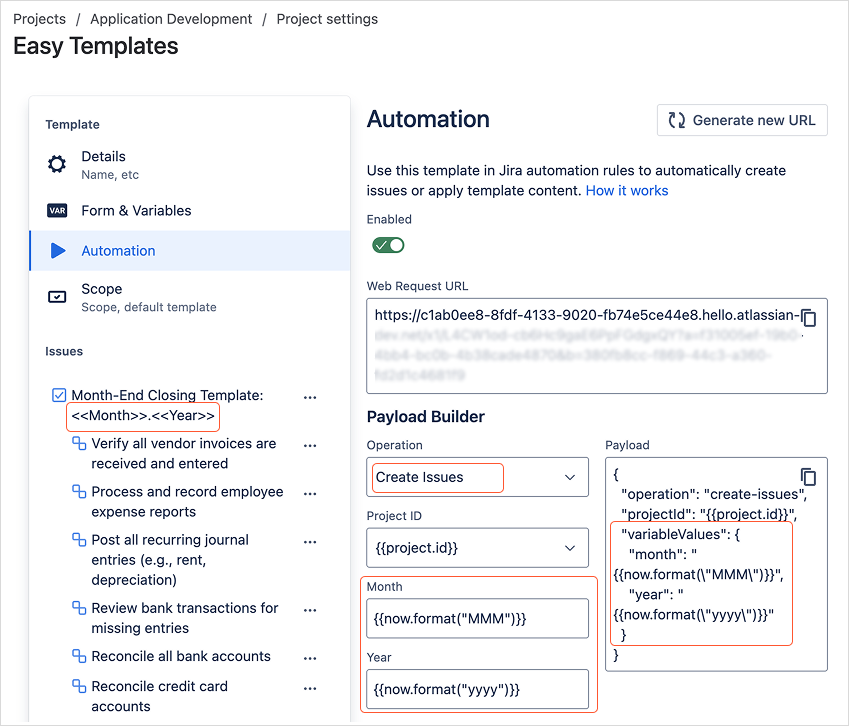Open more options for Month-End Closing Template

click(x=310, y=397)
